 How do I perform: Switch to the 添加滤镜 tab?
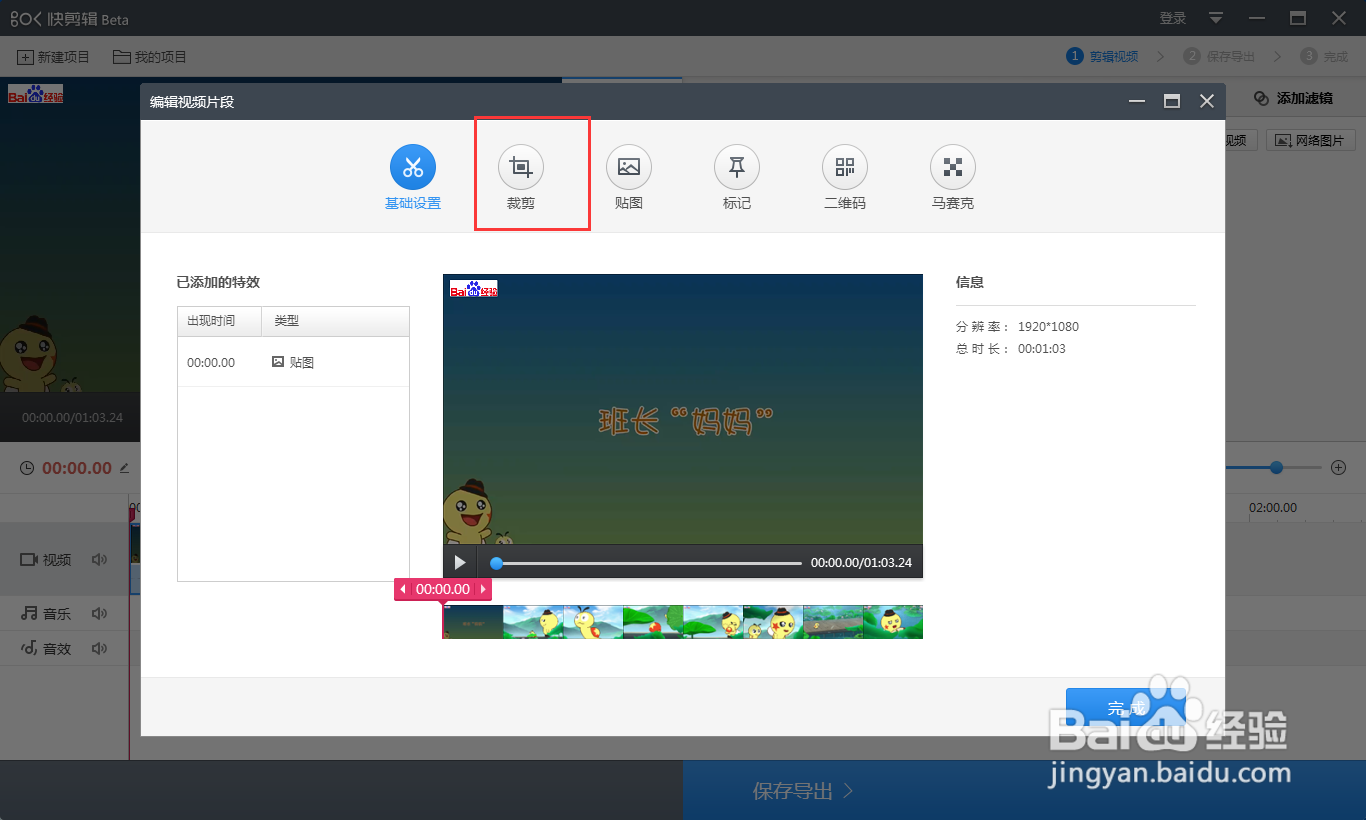click(x=1293, y=98)
